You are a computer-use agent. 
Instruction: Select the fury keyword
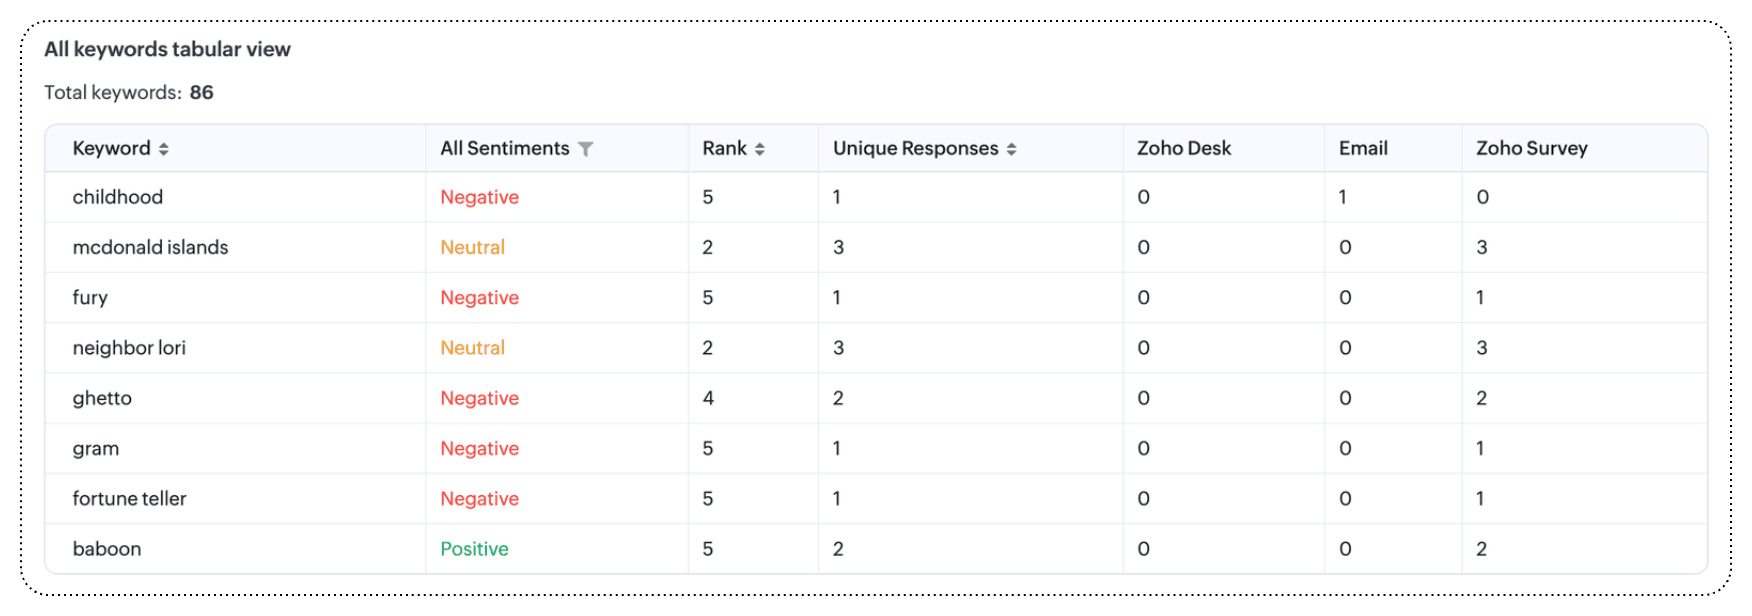pos(90,298)
